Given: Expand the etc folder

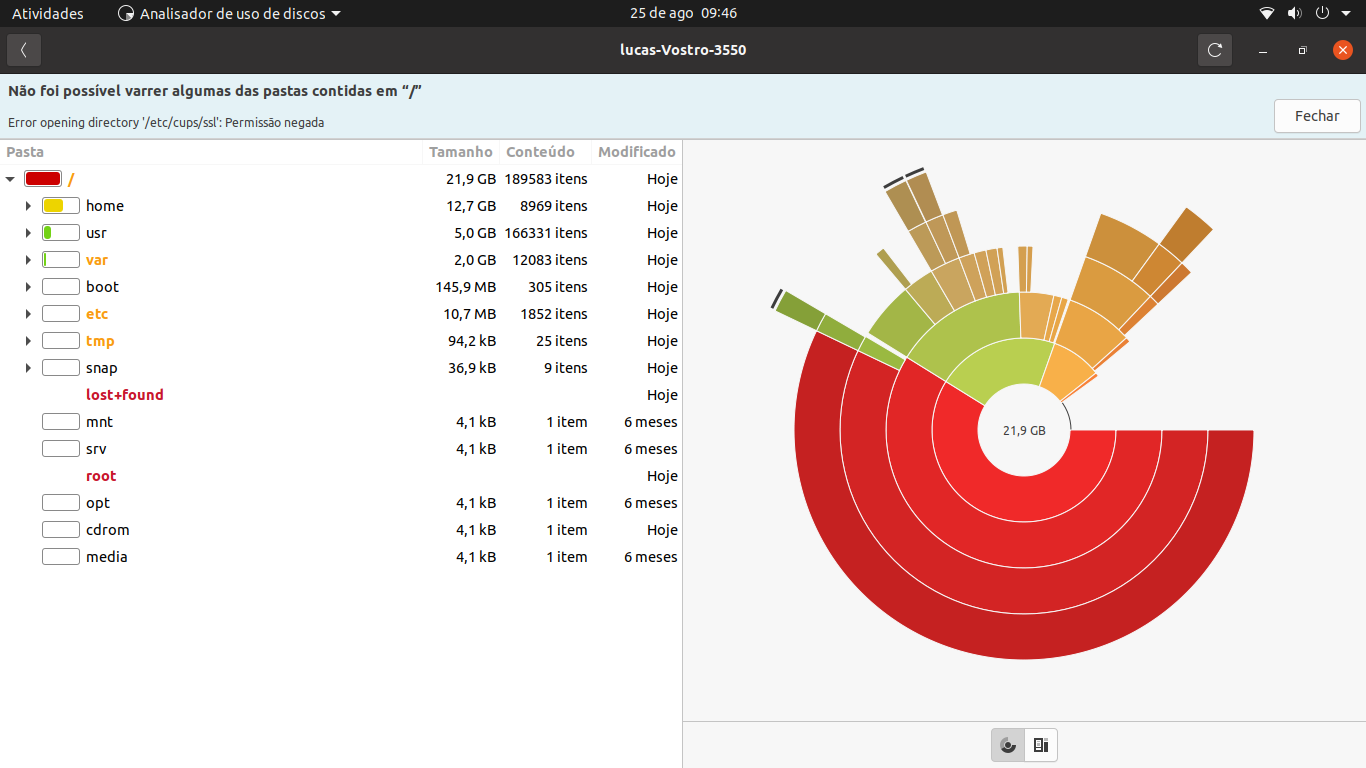Looking at the screenshot, I should pyautogui.click(x=28, y=314).
